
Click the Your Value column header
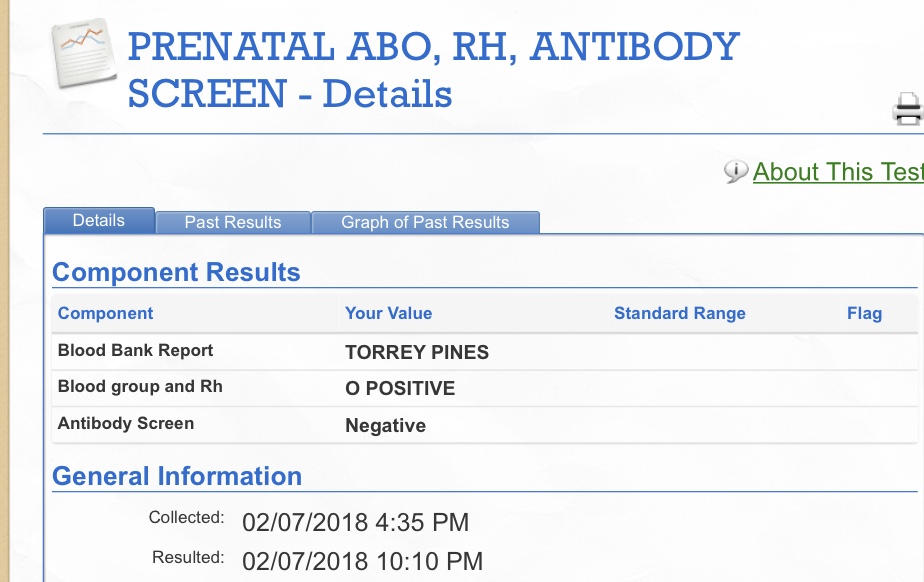coord(389,313)
